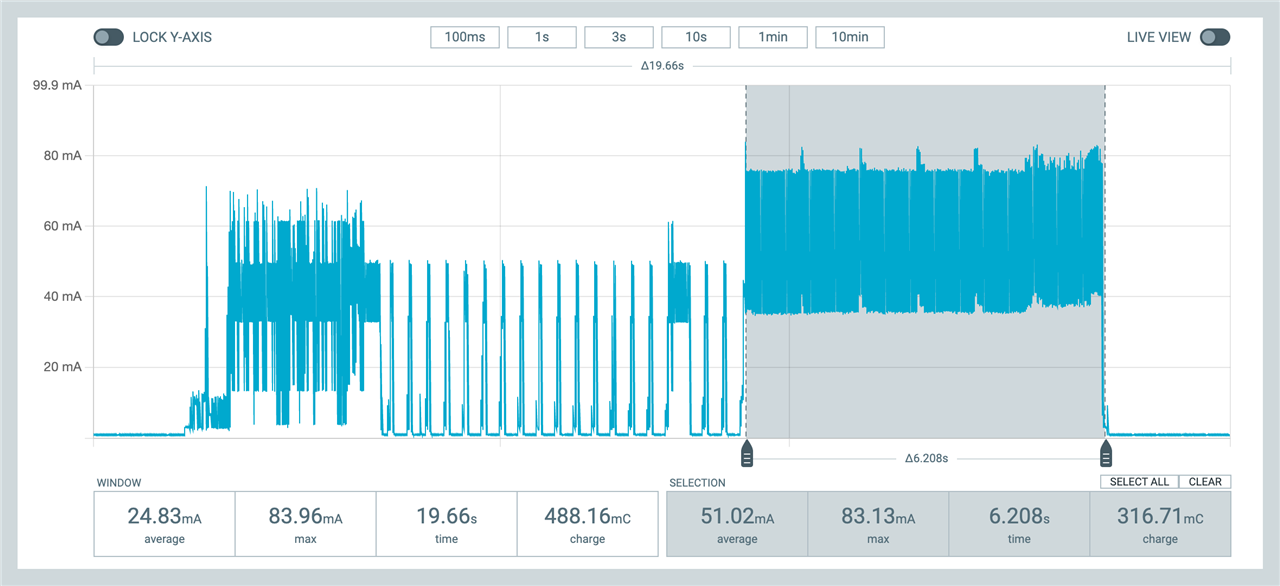Click the Δ6.208s selection duration label

926,458
